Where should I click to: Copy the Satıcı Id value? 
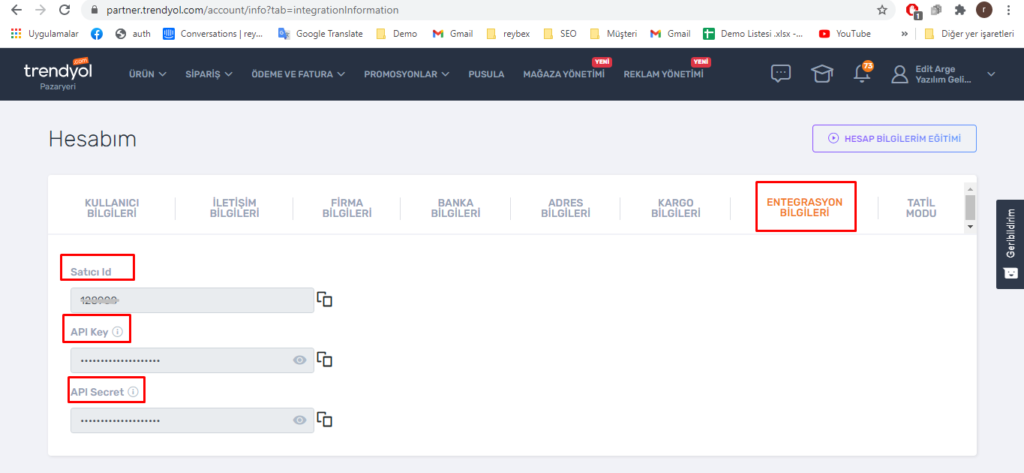[x=325, y=299]
